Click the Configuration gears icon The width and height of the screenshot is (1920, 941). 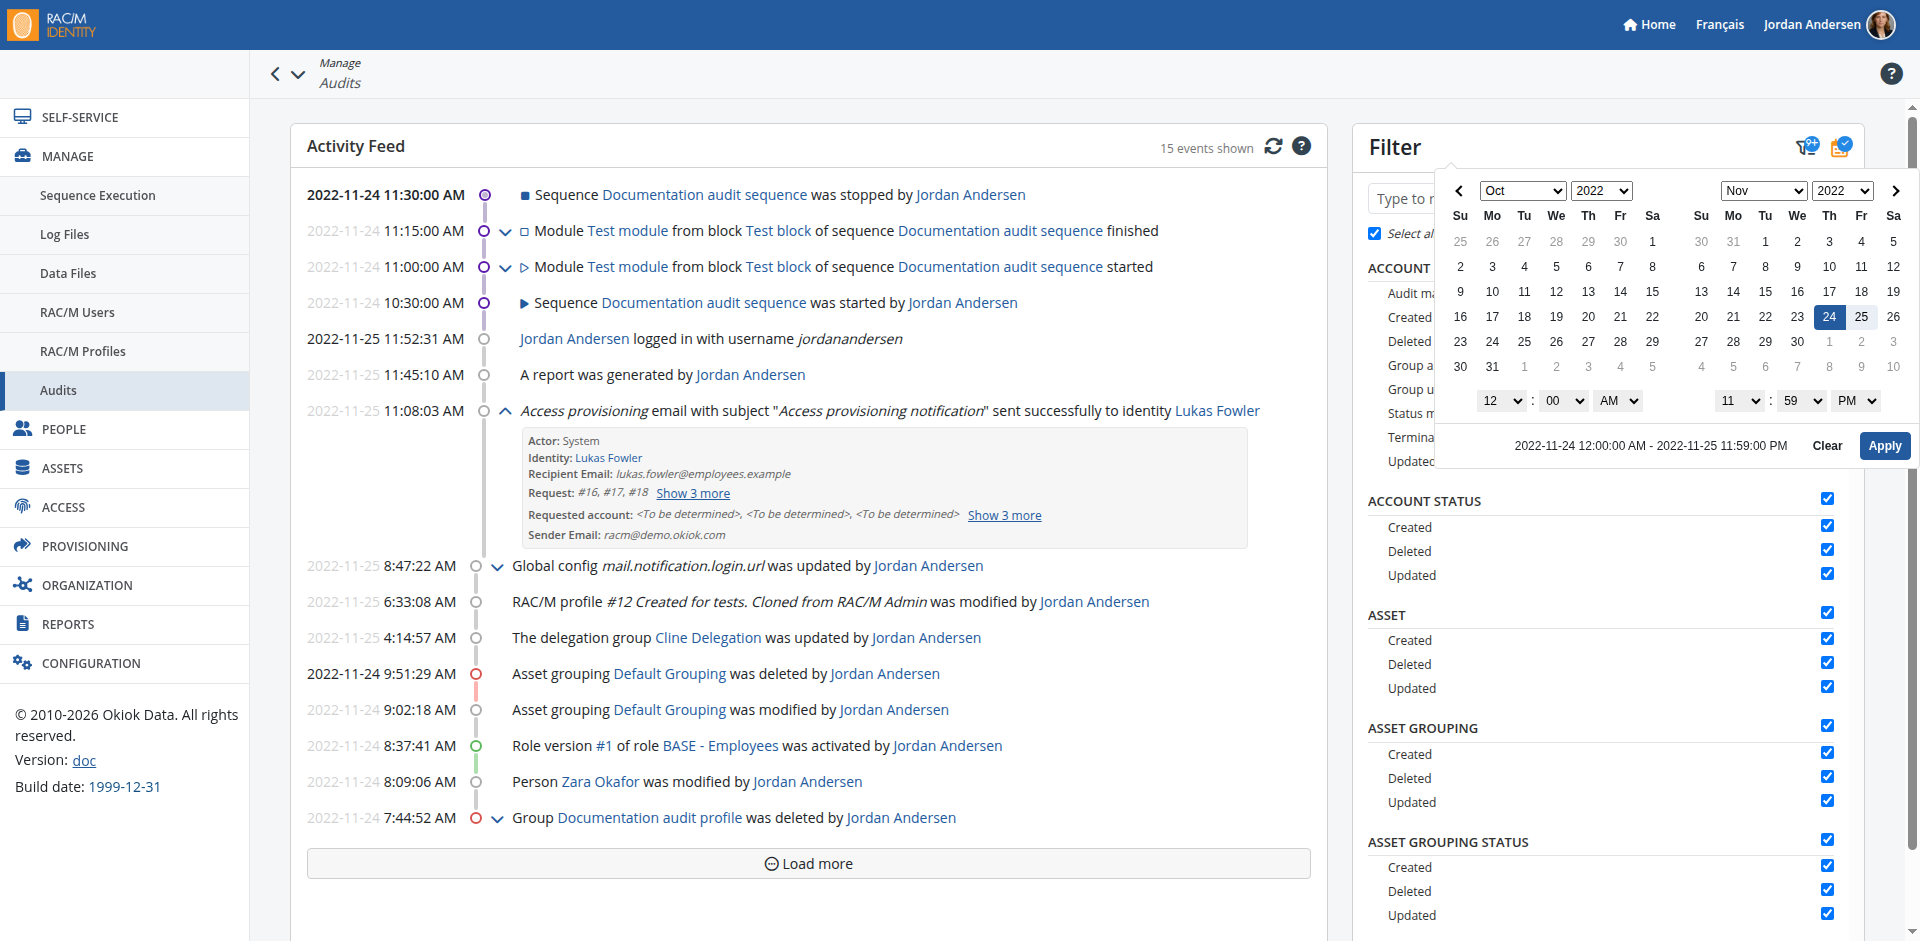(22, 663)
